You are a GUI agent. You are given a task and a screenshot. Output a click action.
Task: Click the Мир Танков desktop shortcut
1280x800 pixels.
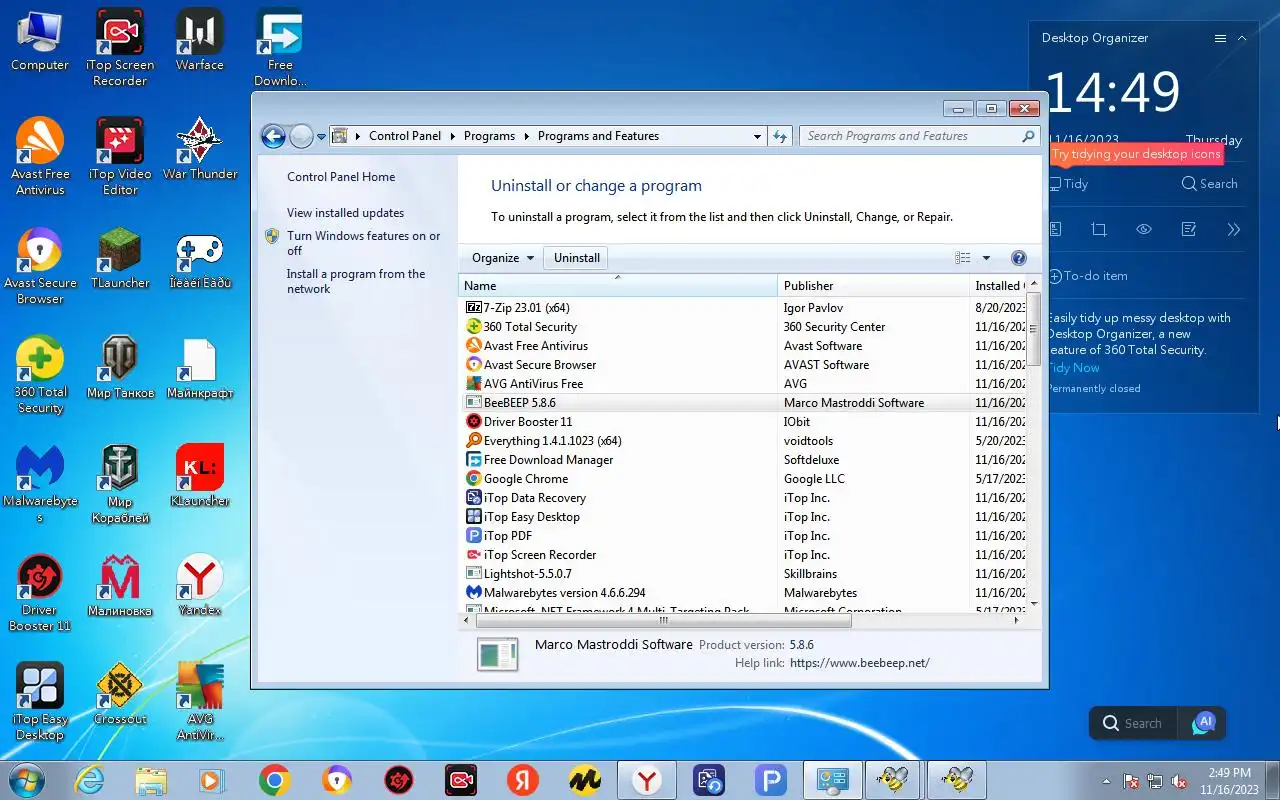[120, 368]
